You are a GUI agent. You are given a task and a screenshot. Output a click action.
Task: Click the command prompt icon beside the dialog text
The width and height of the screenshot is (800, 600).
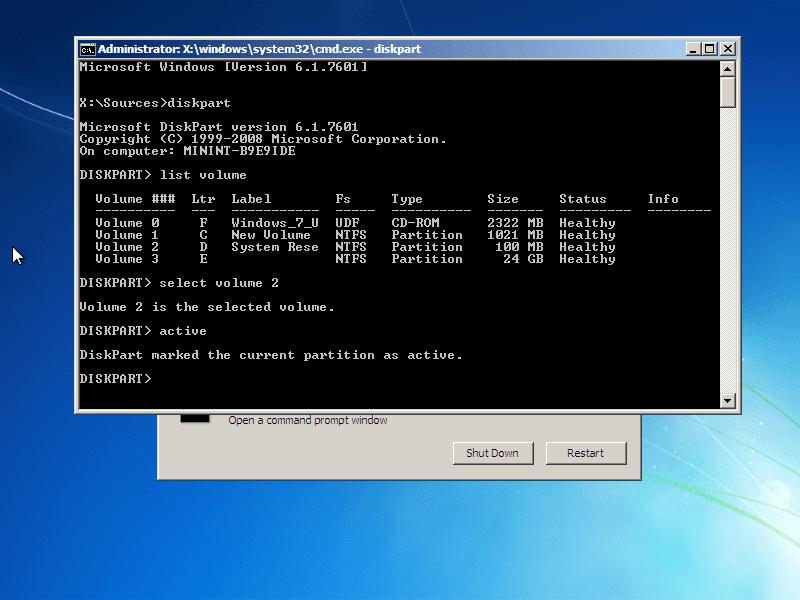193,420
